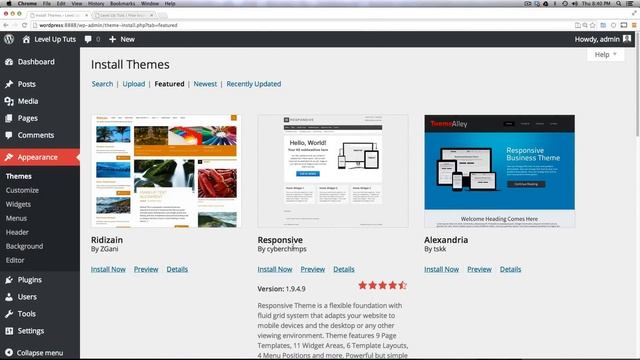The image size is (640, 360).
Task: Open Chrome Bookmarks menu
Action: click(x=122, y=4)
